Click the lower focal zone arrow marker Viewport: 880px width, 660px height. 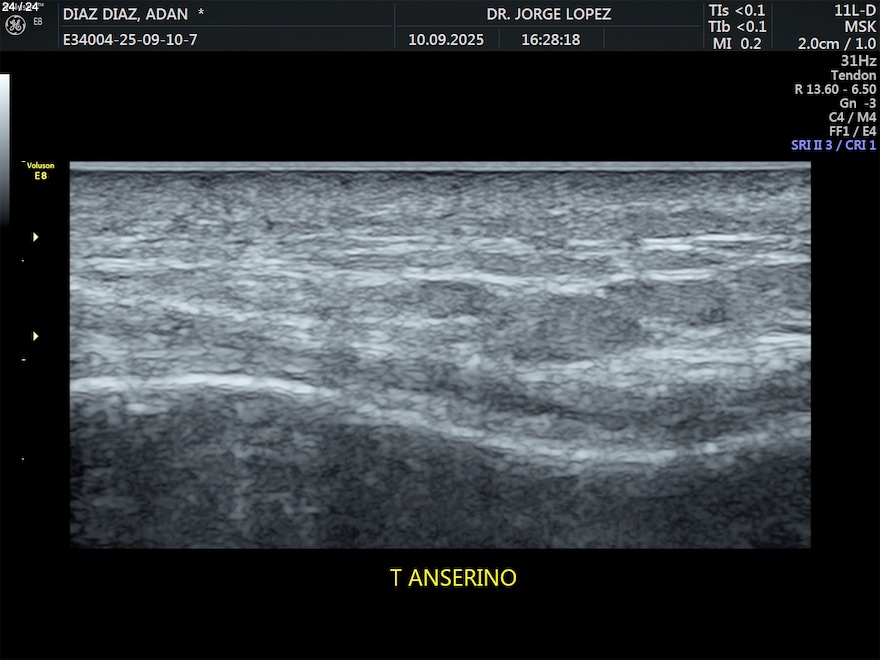click(37, 336)
